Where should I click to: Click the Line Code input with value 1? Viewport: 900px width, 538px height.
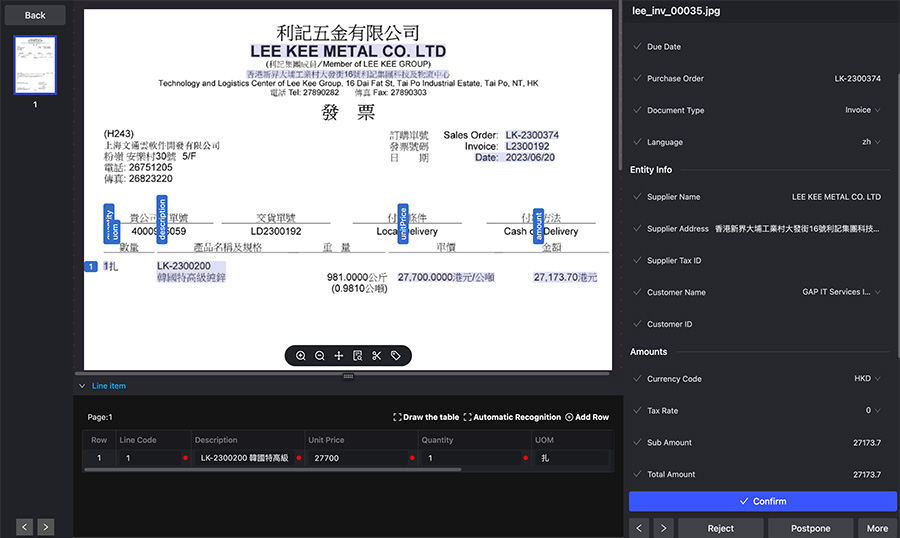150,458
